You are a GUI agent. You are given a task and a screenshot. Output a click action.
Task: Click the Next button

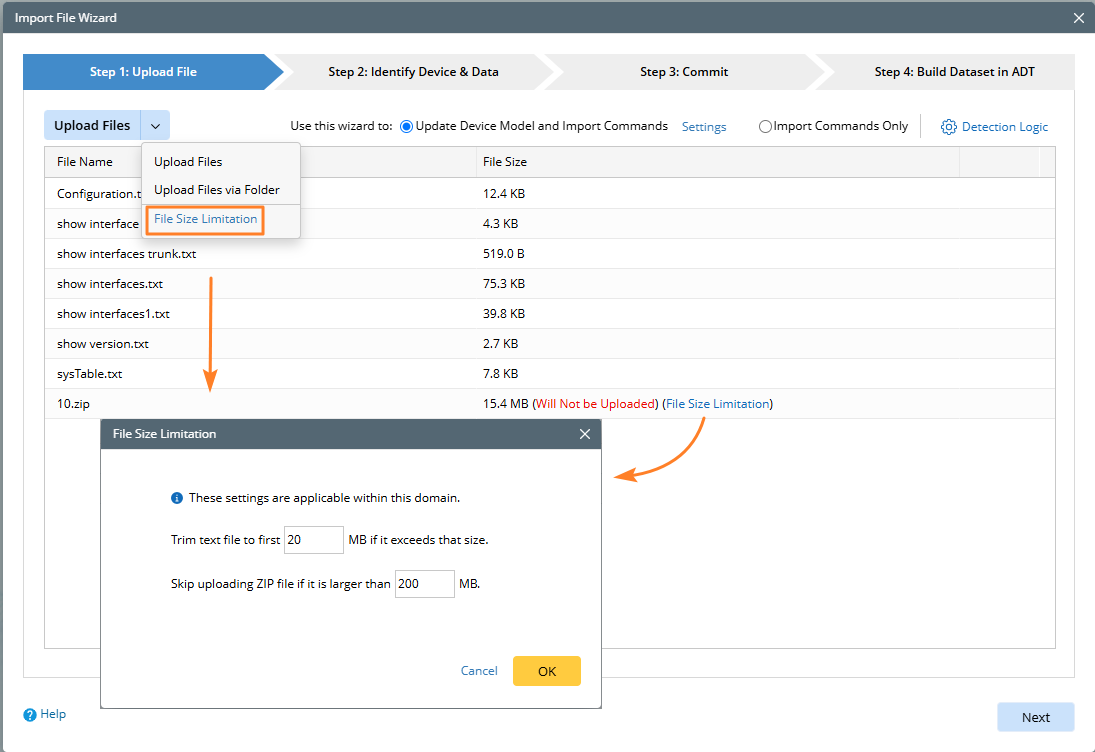(x=1035, y=717)
